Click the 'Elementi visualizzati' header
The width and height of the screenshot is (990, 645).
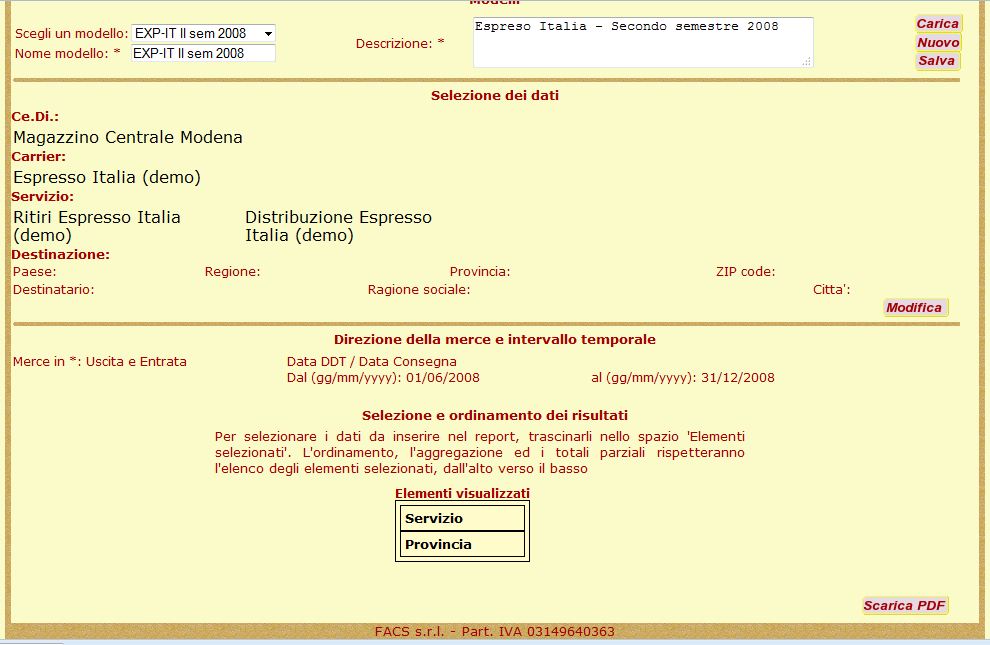coord(462,493)
